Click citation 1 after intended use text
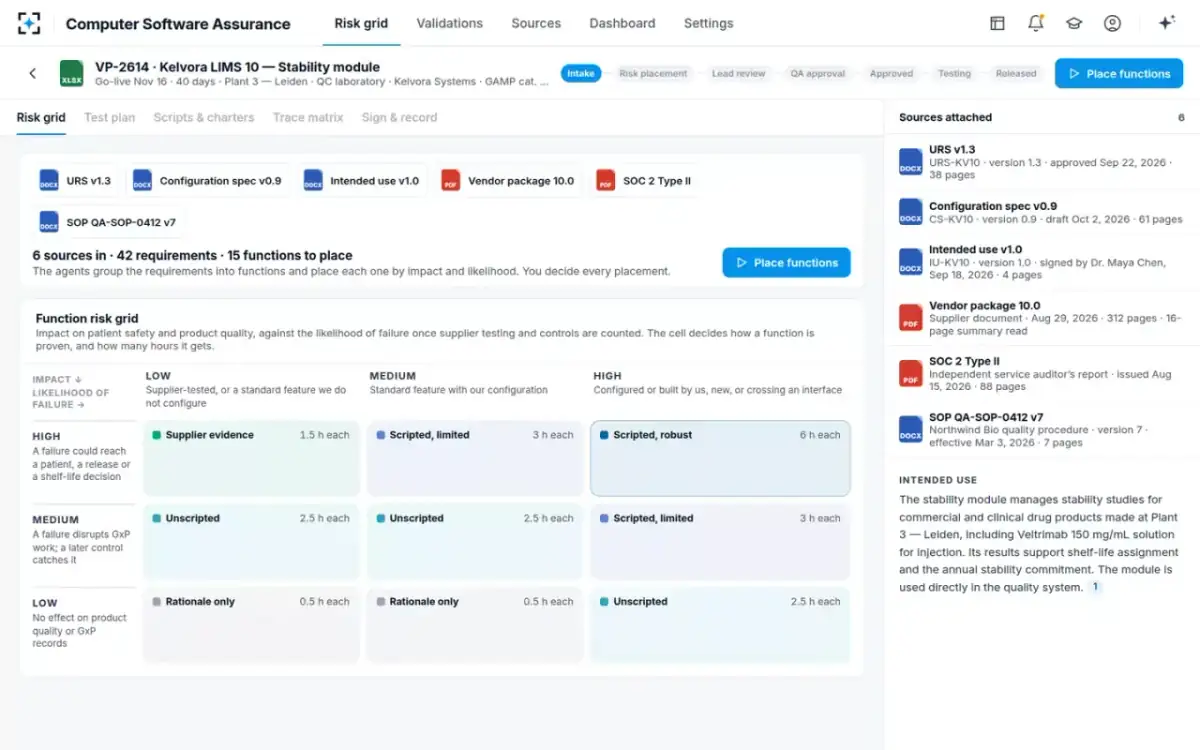 [x=1095, y=587]
